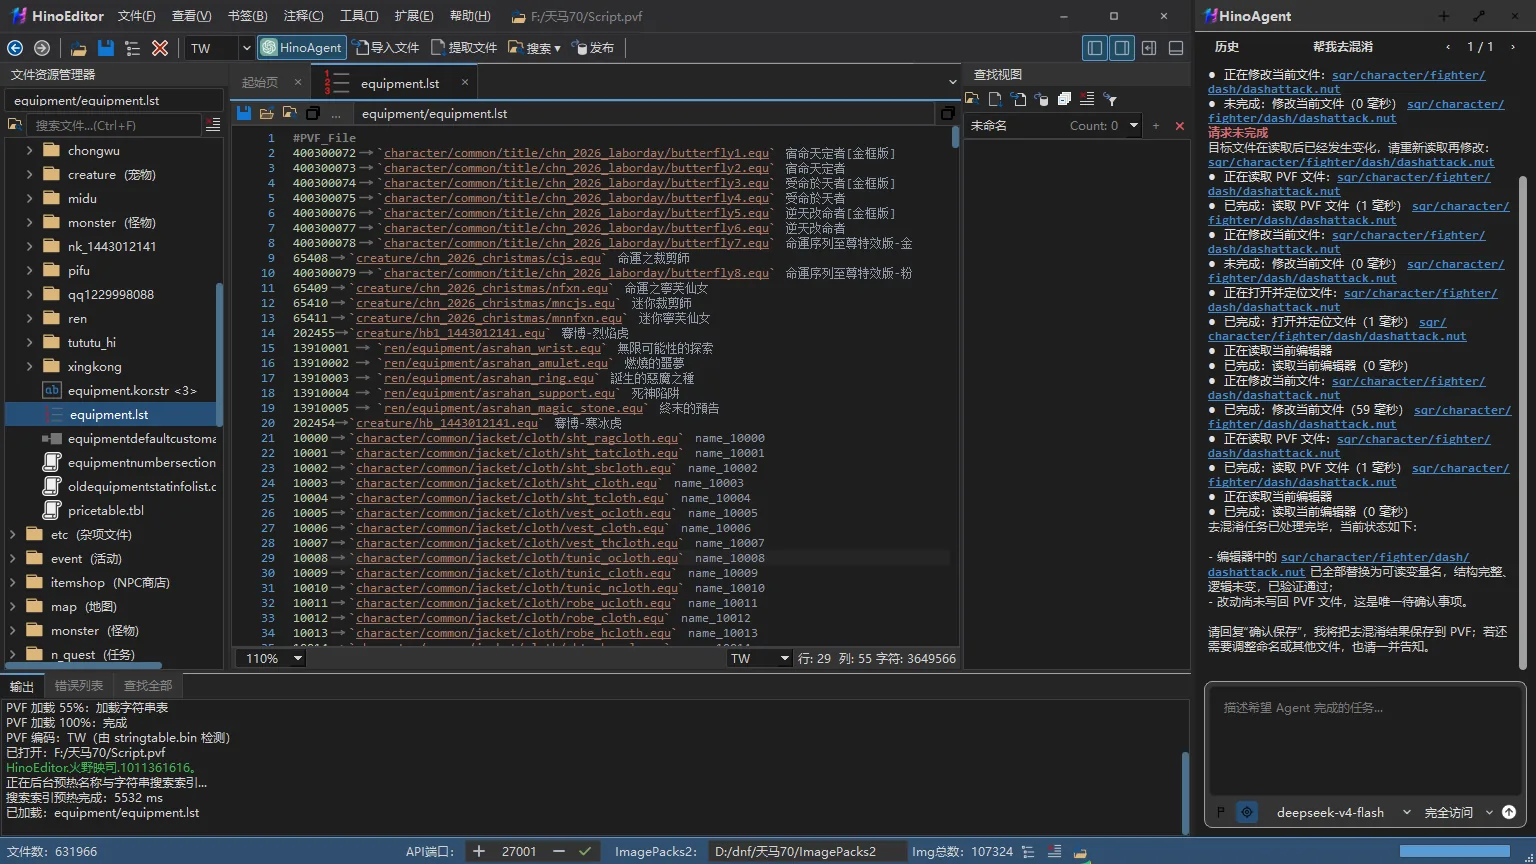Toggle the HinoAgent toolbar button
This screenshot has height=864, width=1536.
[301, 48]
